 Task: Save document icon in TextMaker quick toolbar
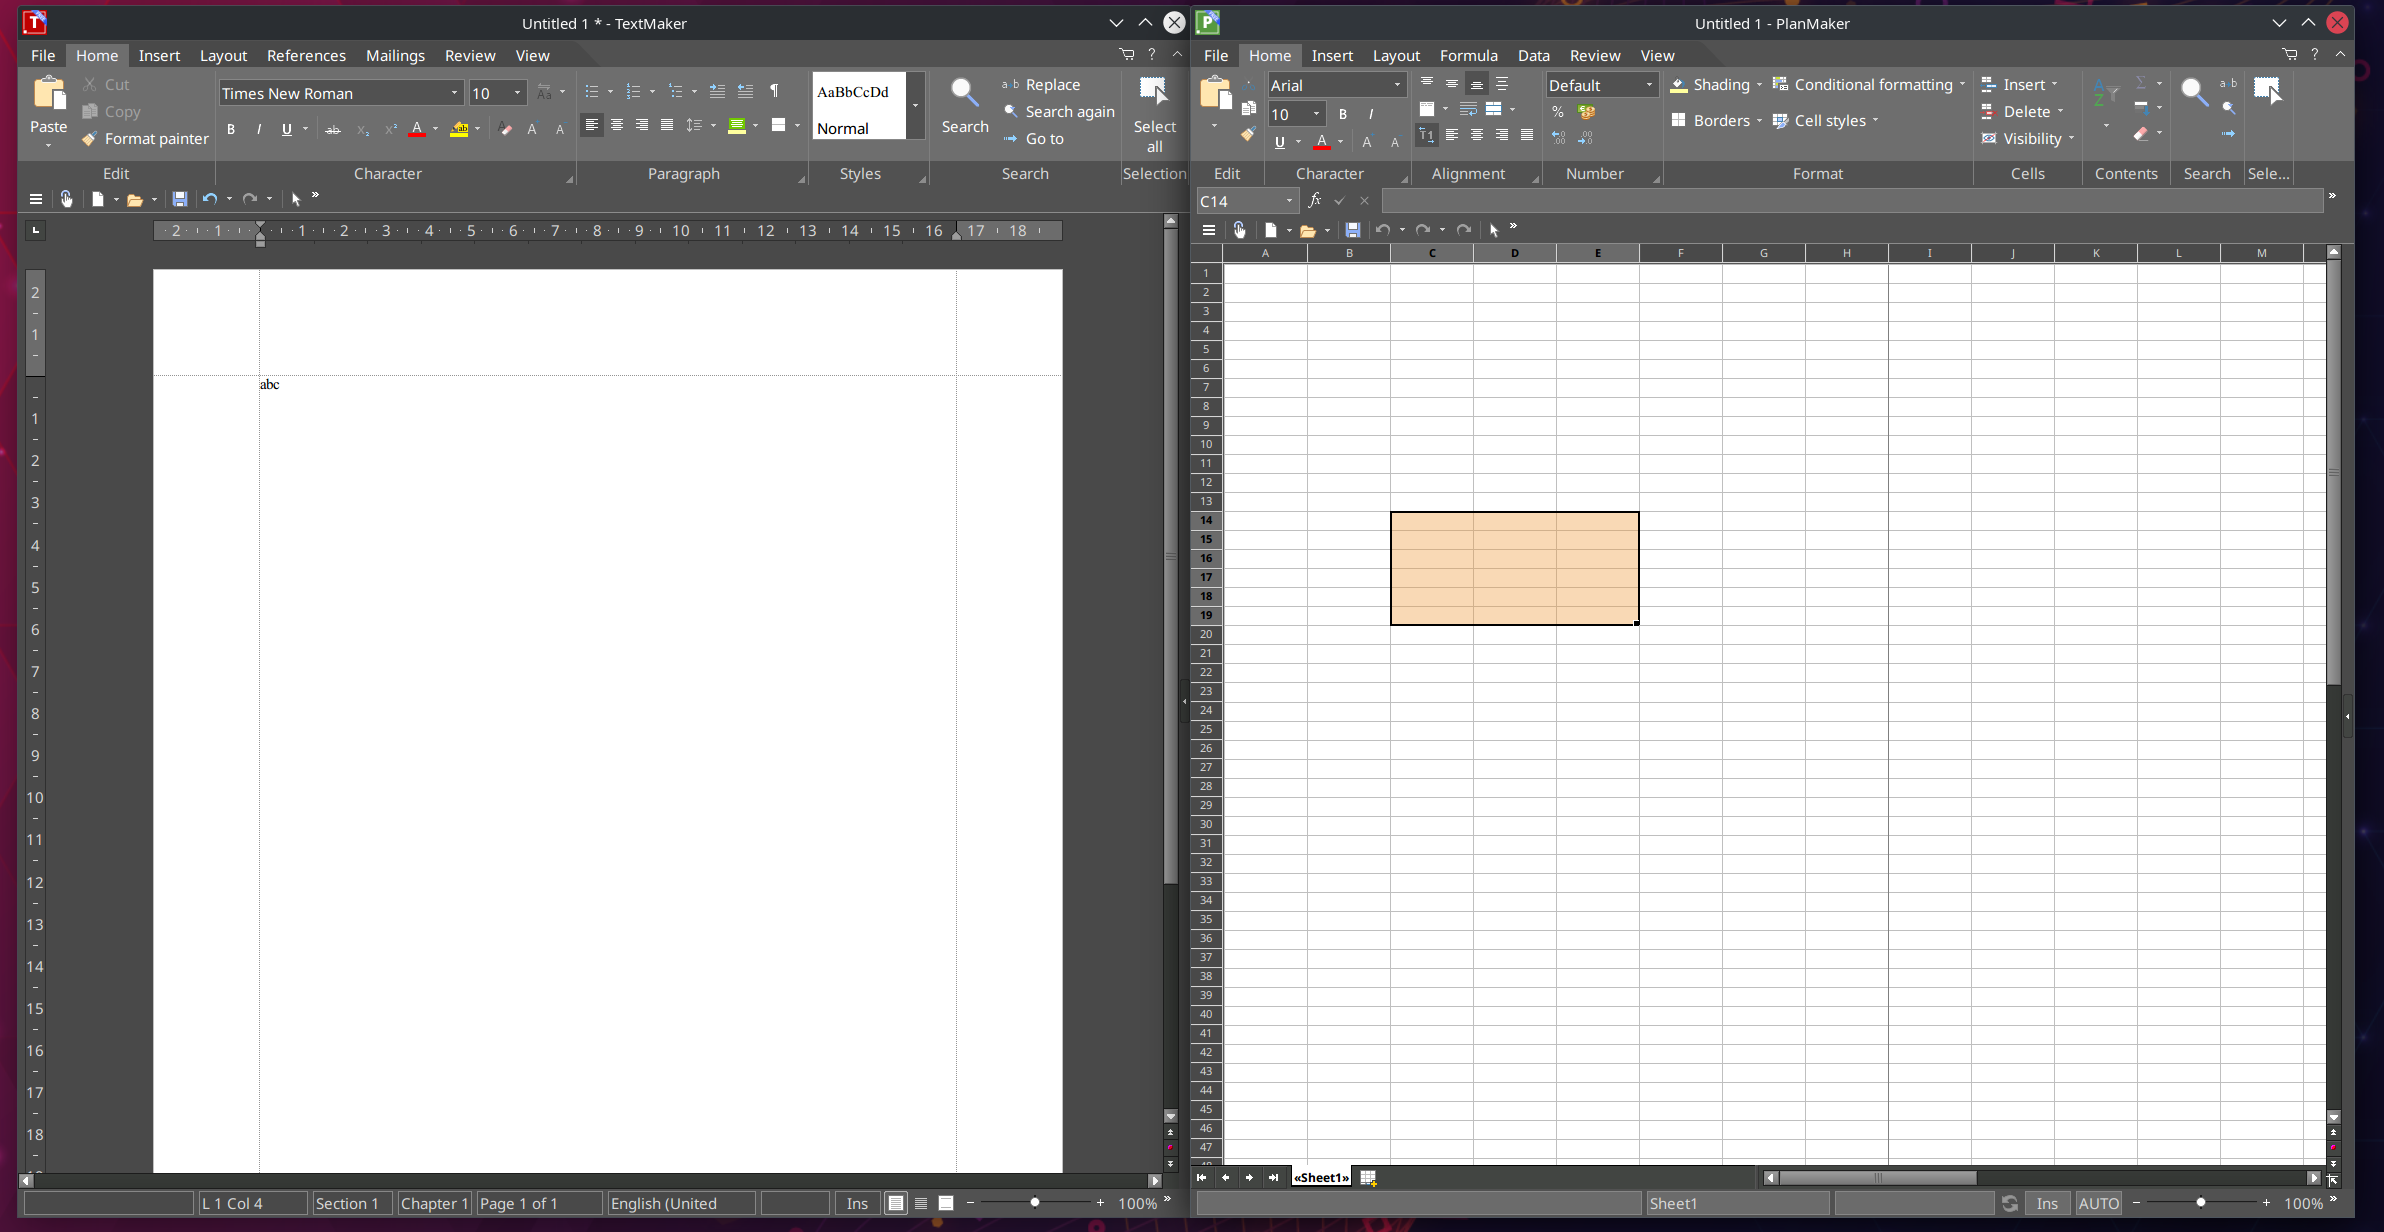(x=180, y=199)
